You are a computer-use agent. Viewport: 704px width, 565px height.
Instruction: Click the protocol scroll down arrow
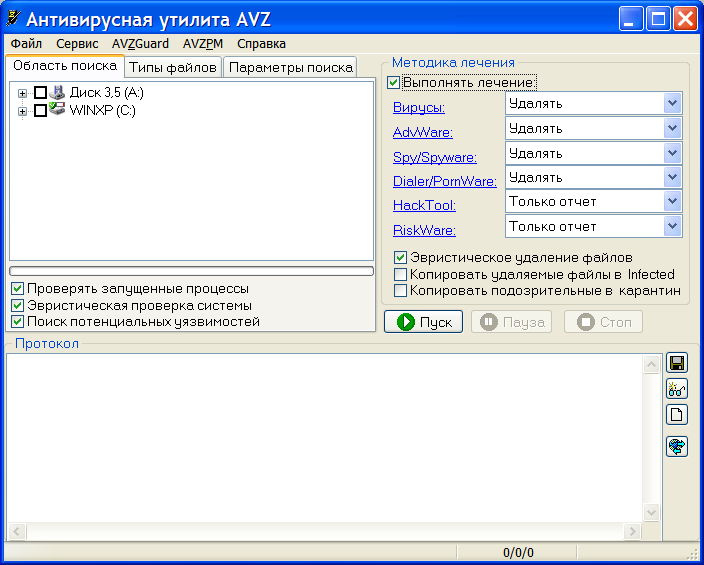(651, 512)
